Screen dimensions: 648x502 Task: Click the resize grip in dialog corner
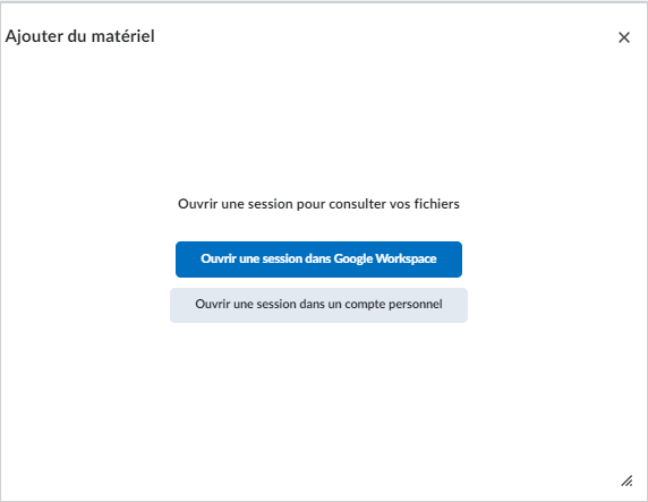627,481
